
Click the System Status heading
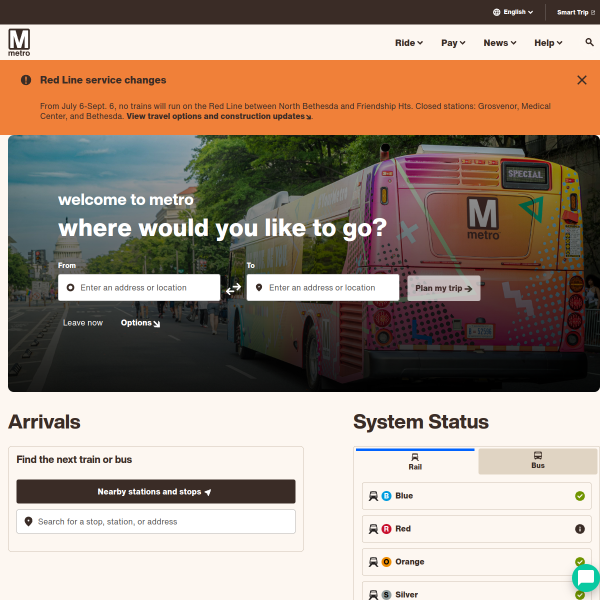[x=421, y=422]
